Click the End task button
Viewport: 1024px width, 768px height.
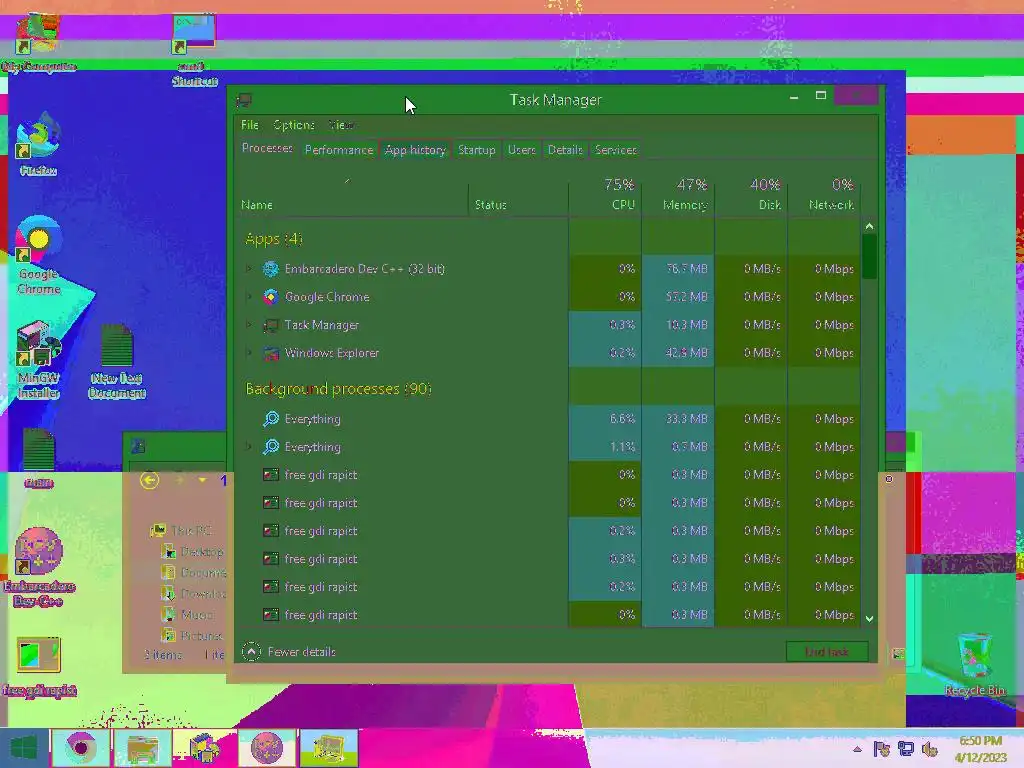click(x=827, y=652)
